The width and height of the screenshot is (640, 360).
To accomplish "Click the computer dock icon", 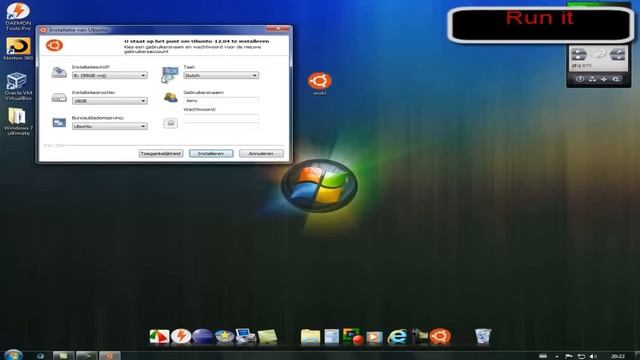I will 246,337.
